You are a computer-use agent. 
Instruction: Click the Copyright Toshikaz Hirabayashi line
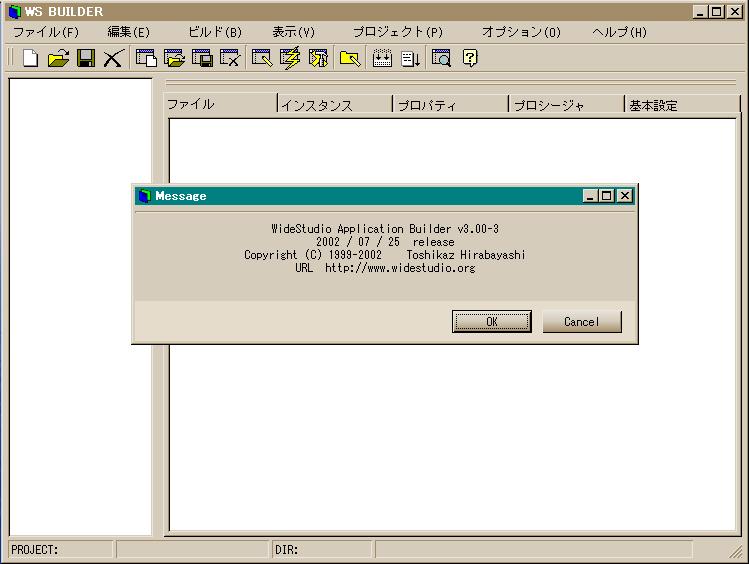point(385,255)
